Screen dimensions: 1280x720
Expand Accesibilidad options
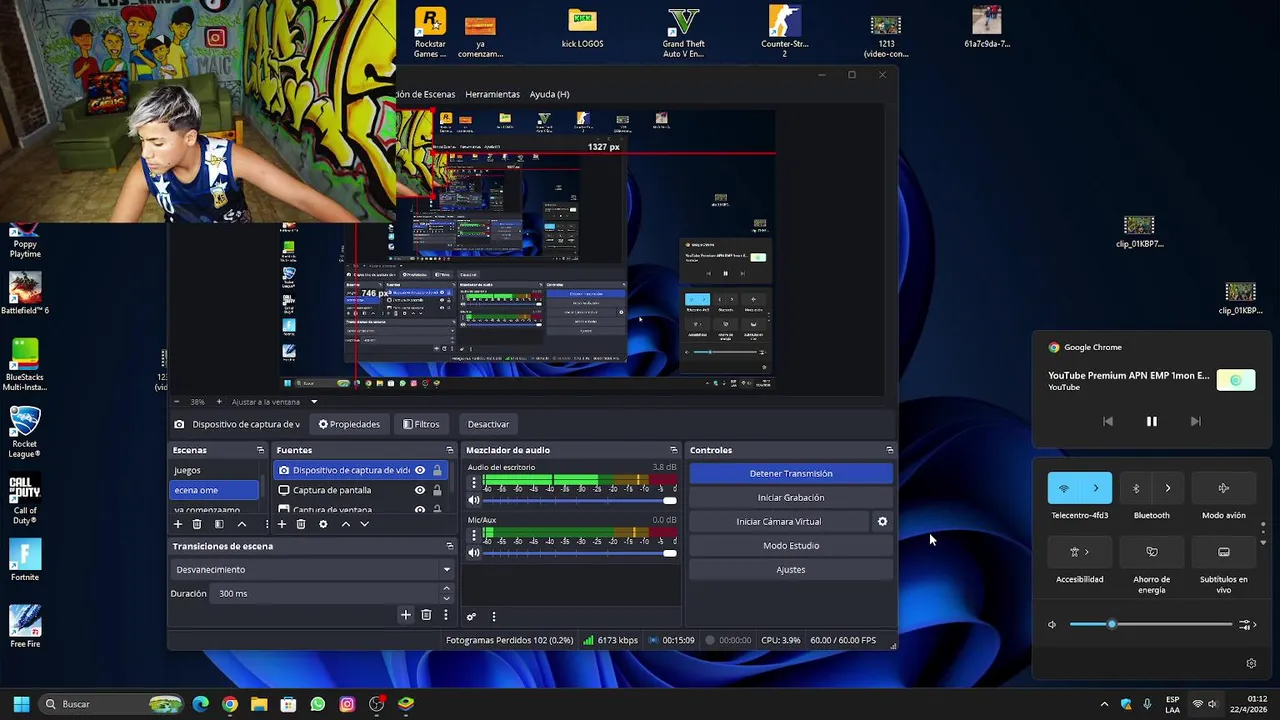click(1080, 551)
